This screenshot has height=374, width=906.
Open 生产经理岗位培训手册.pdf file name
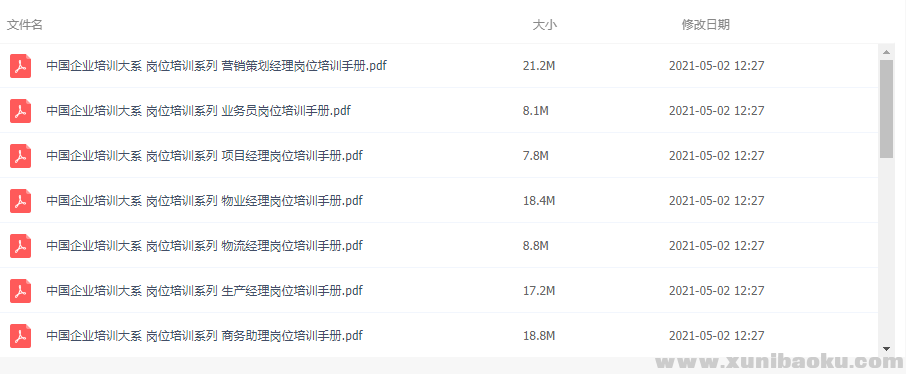pyautogui.click(x=204, y=291)
